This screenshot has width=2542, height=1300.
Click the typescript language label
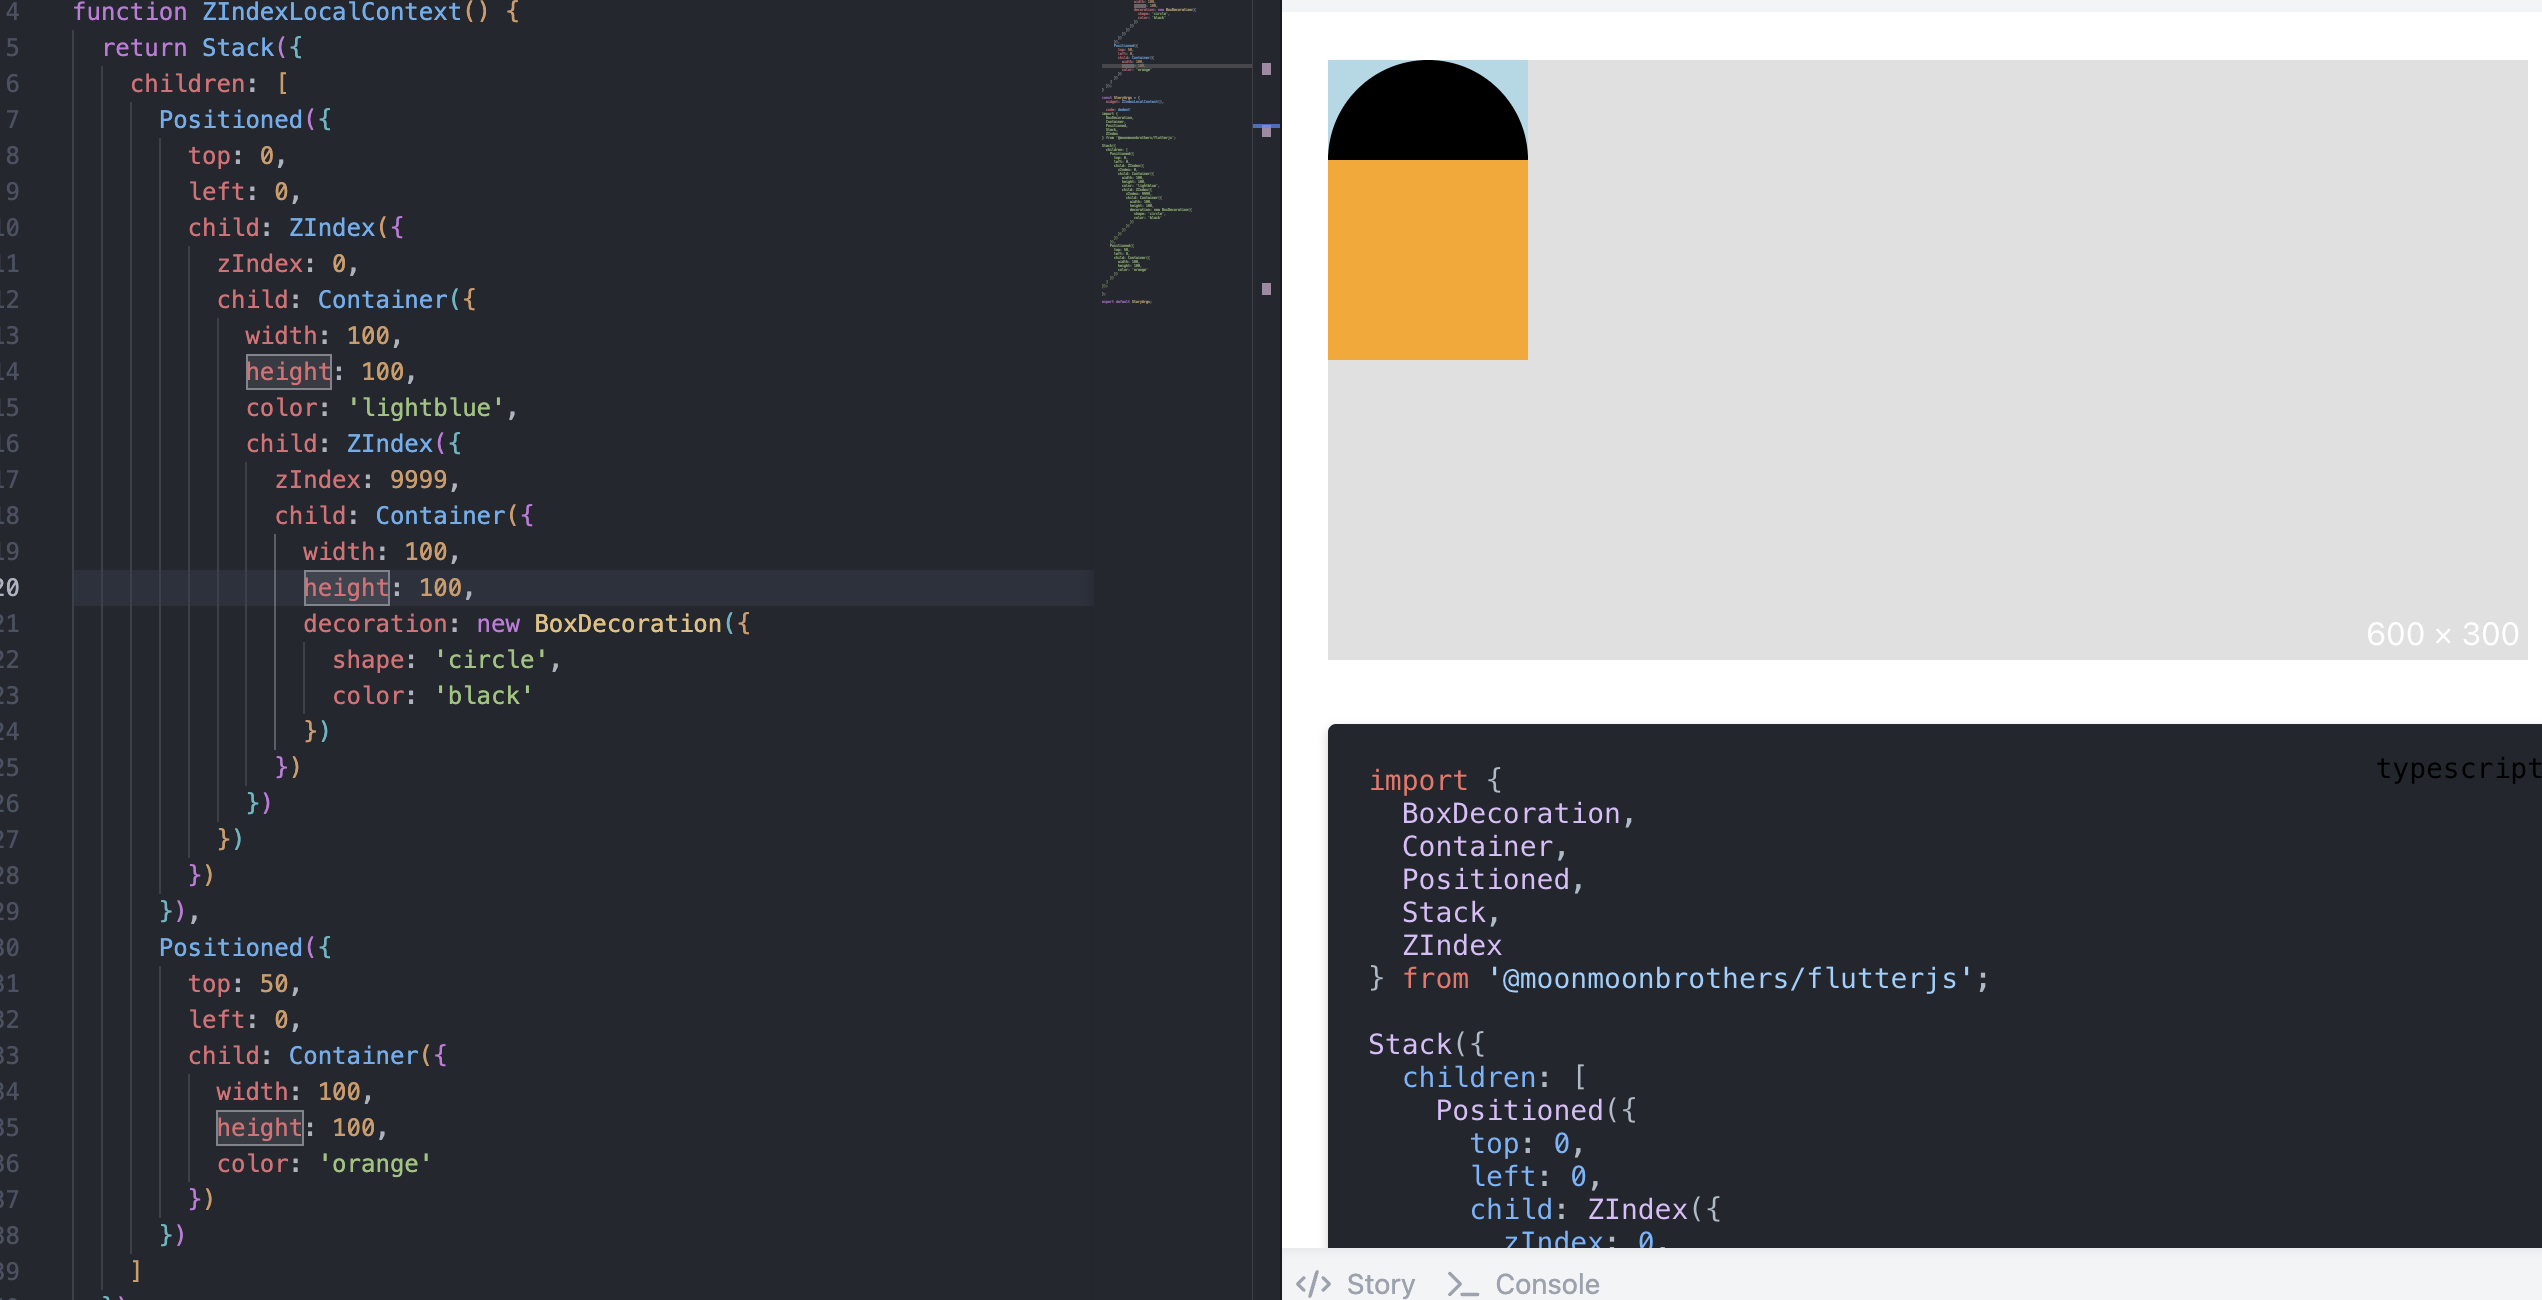click(2458, 768)
